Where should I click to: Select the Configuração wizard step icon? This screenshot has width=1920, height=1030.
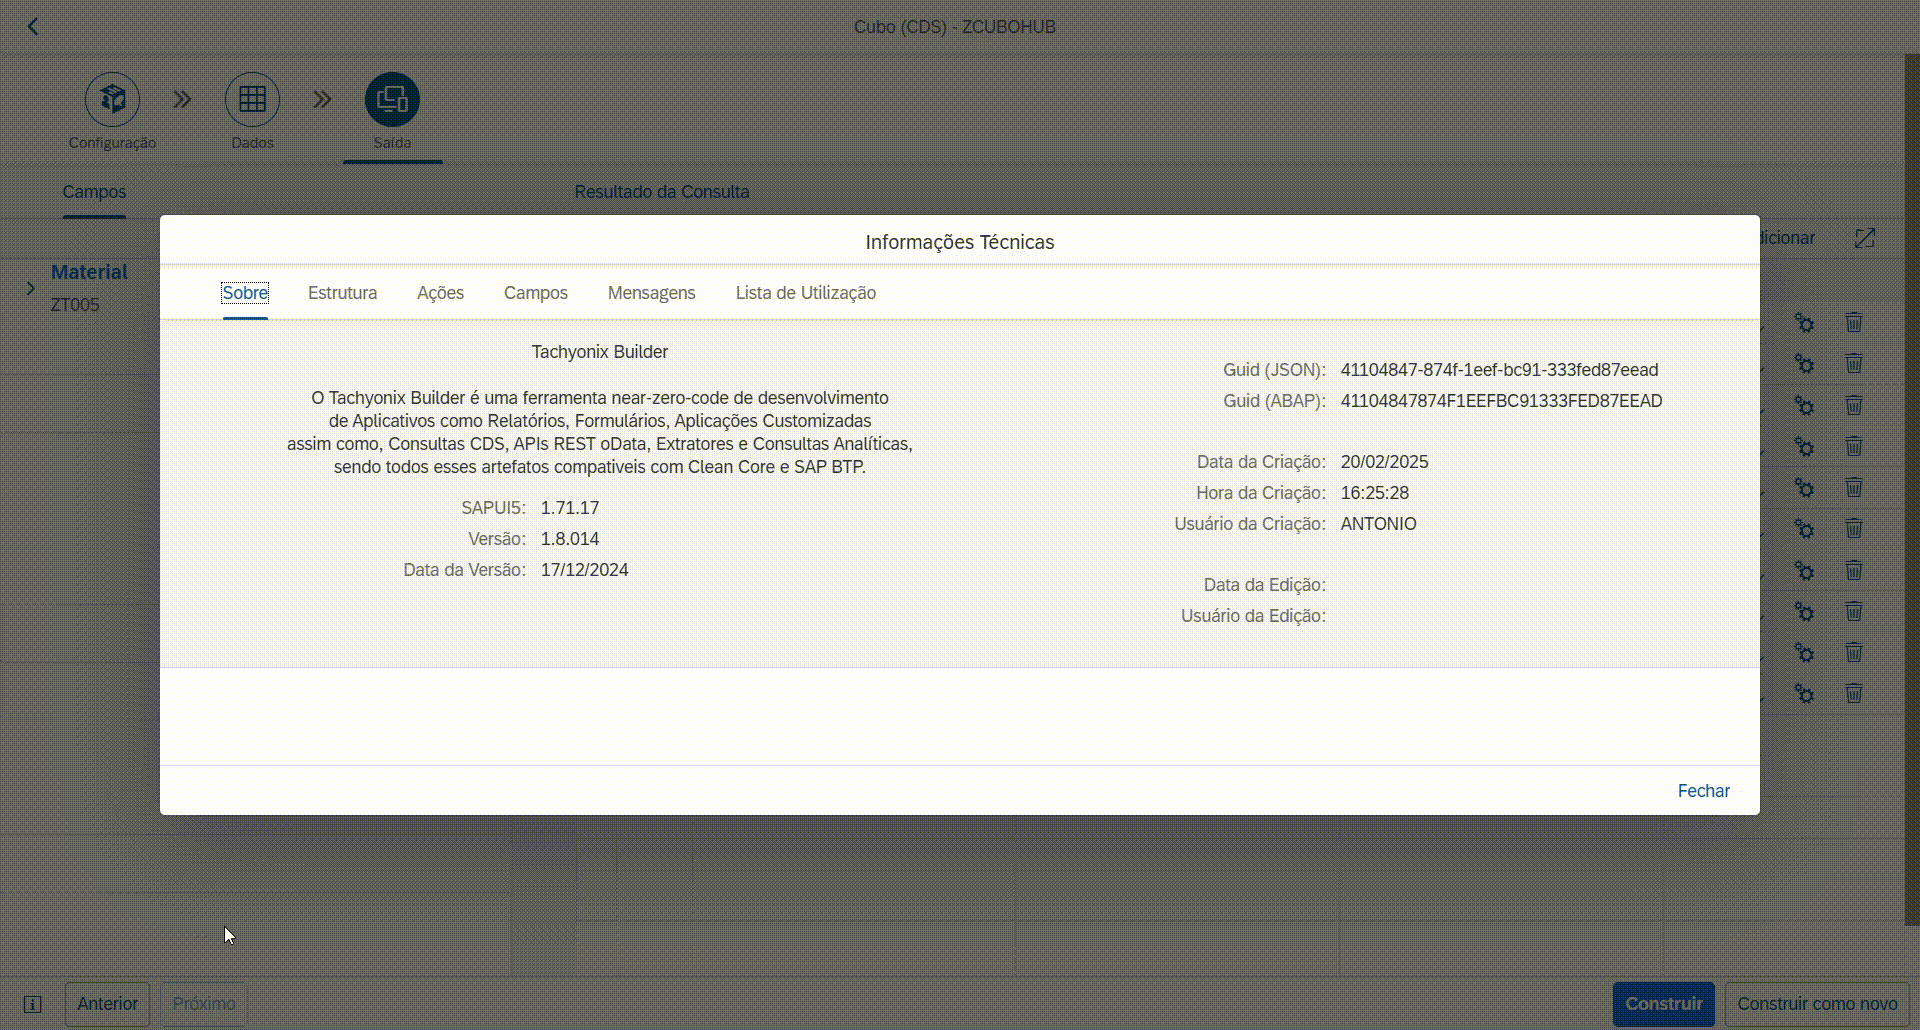pos(112,100)
